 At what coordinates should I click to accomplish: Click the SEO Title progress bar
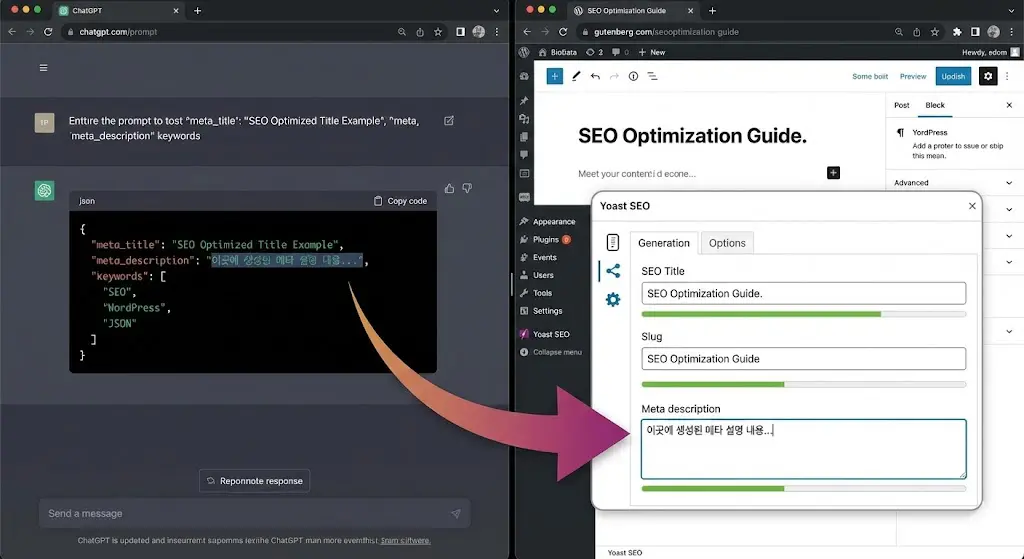[803, 314]
